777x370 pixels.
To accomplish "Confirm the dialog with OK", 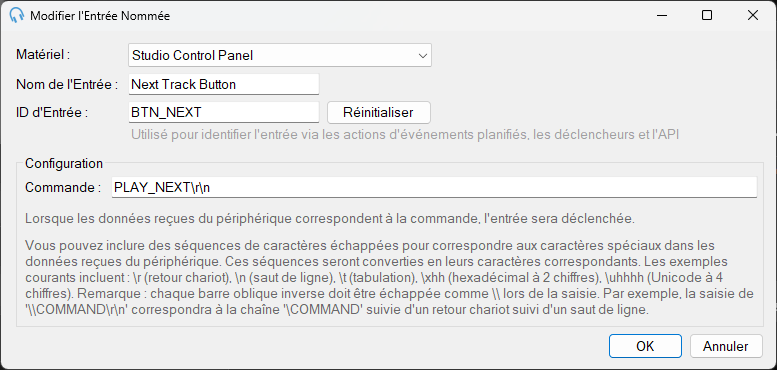I will (x=645, y=346).
